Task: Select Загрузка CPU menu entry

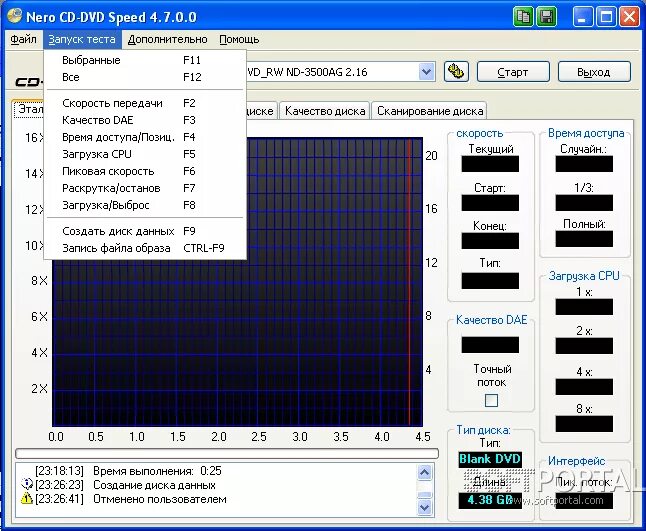Action: coord(145,154)
